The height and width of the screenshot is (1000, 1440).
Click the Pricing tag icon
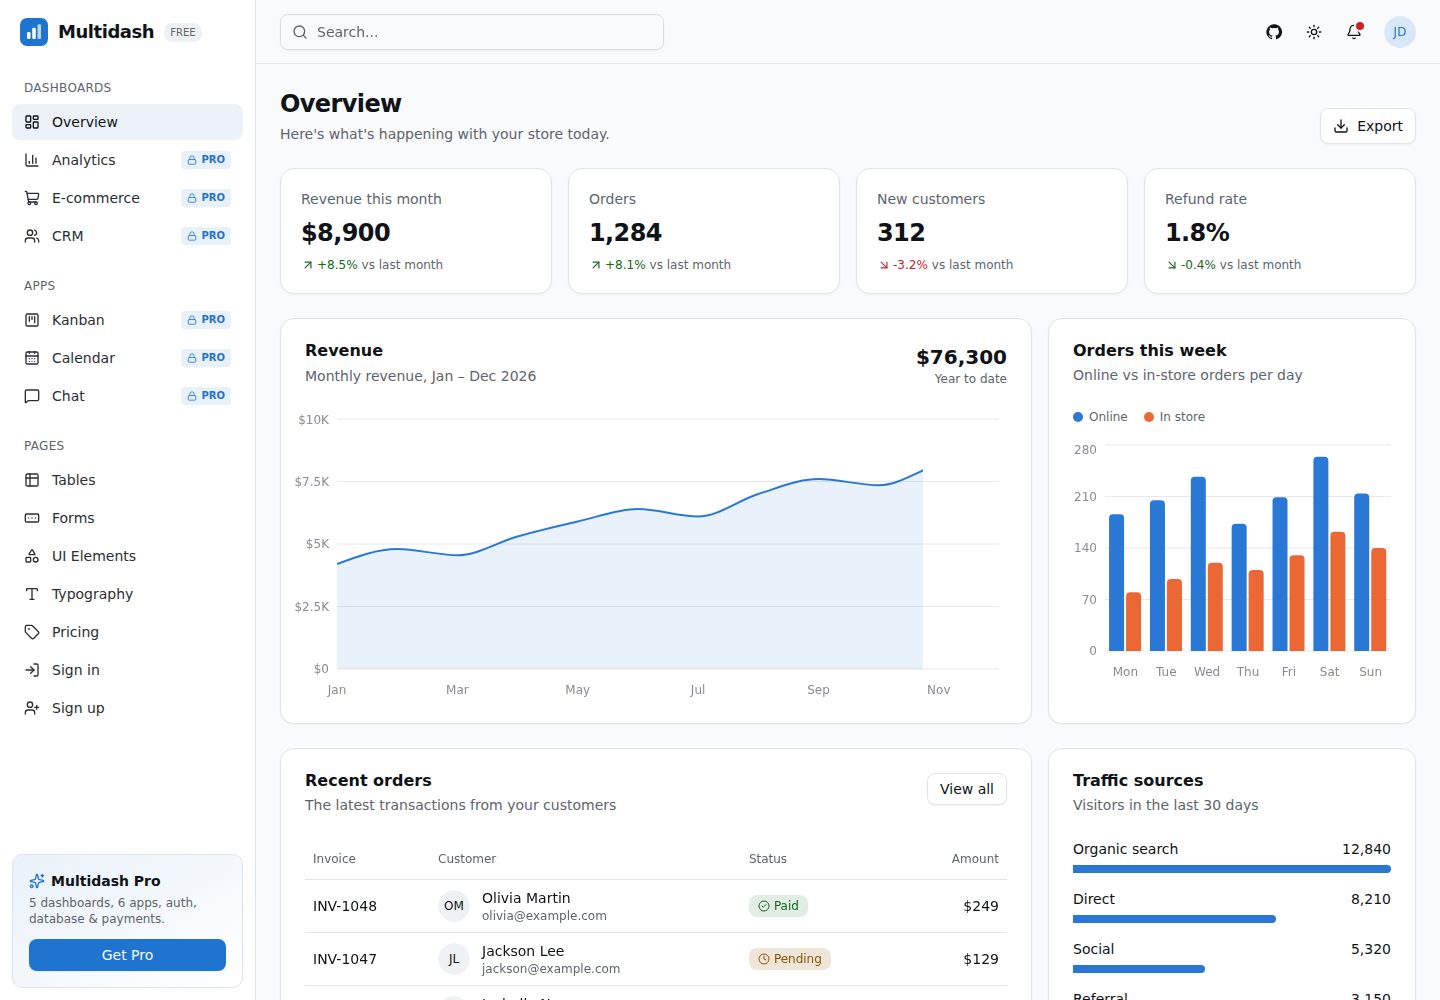coord(32,632)
